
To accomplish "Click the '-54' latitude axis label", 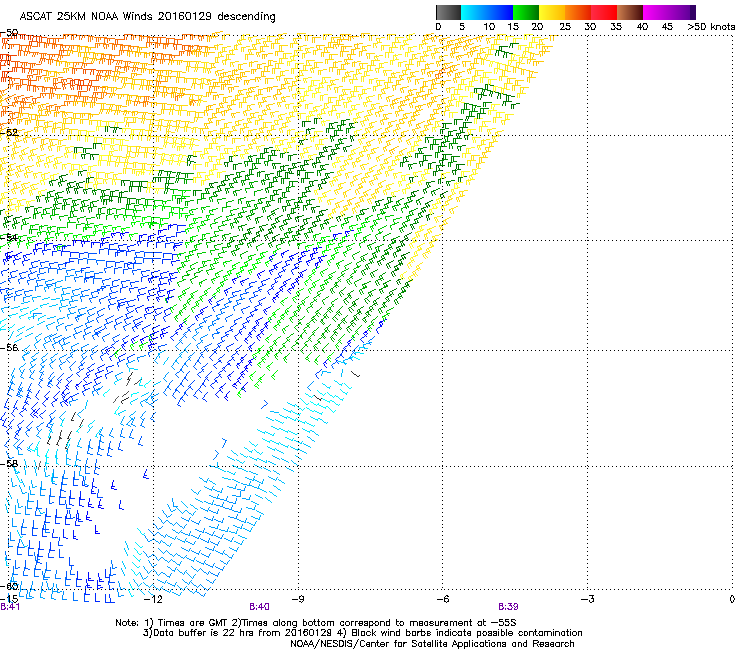I will click(9, 237).
